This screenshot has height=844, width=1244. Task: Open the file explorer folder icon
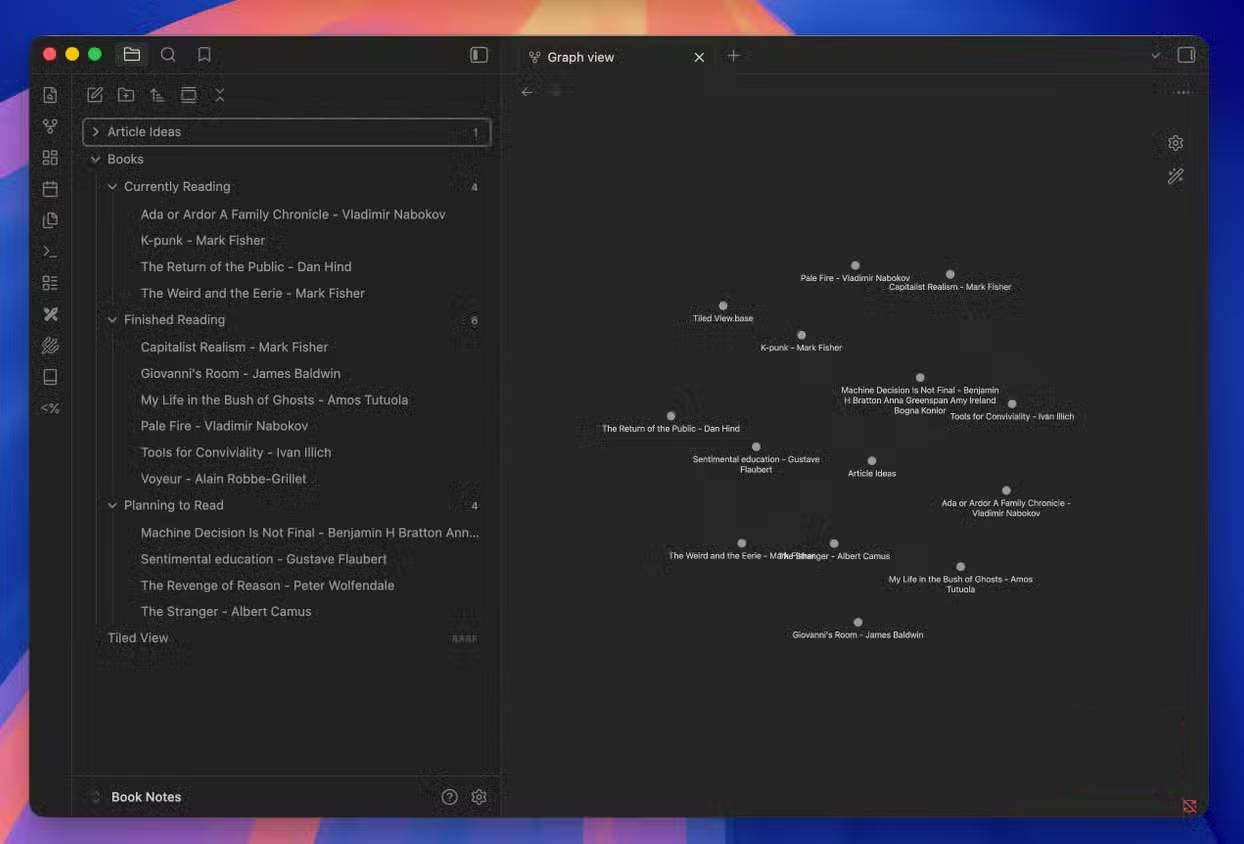tap(132, 55)
